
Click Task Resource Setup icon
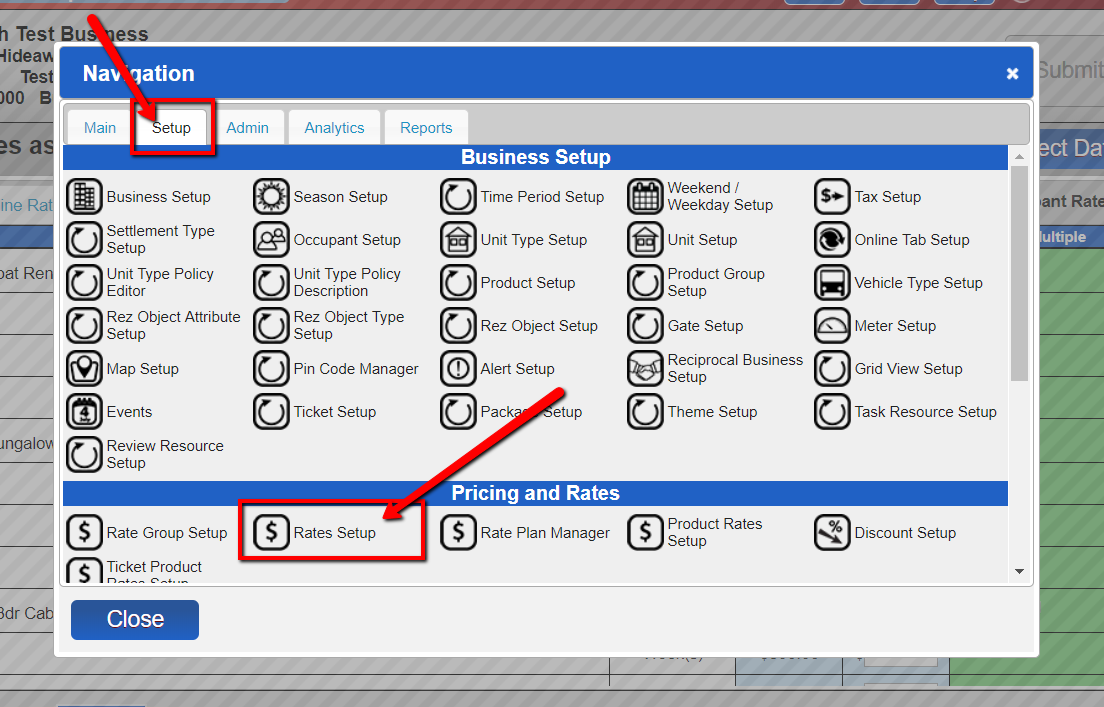[832, 411]
